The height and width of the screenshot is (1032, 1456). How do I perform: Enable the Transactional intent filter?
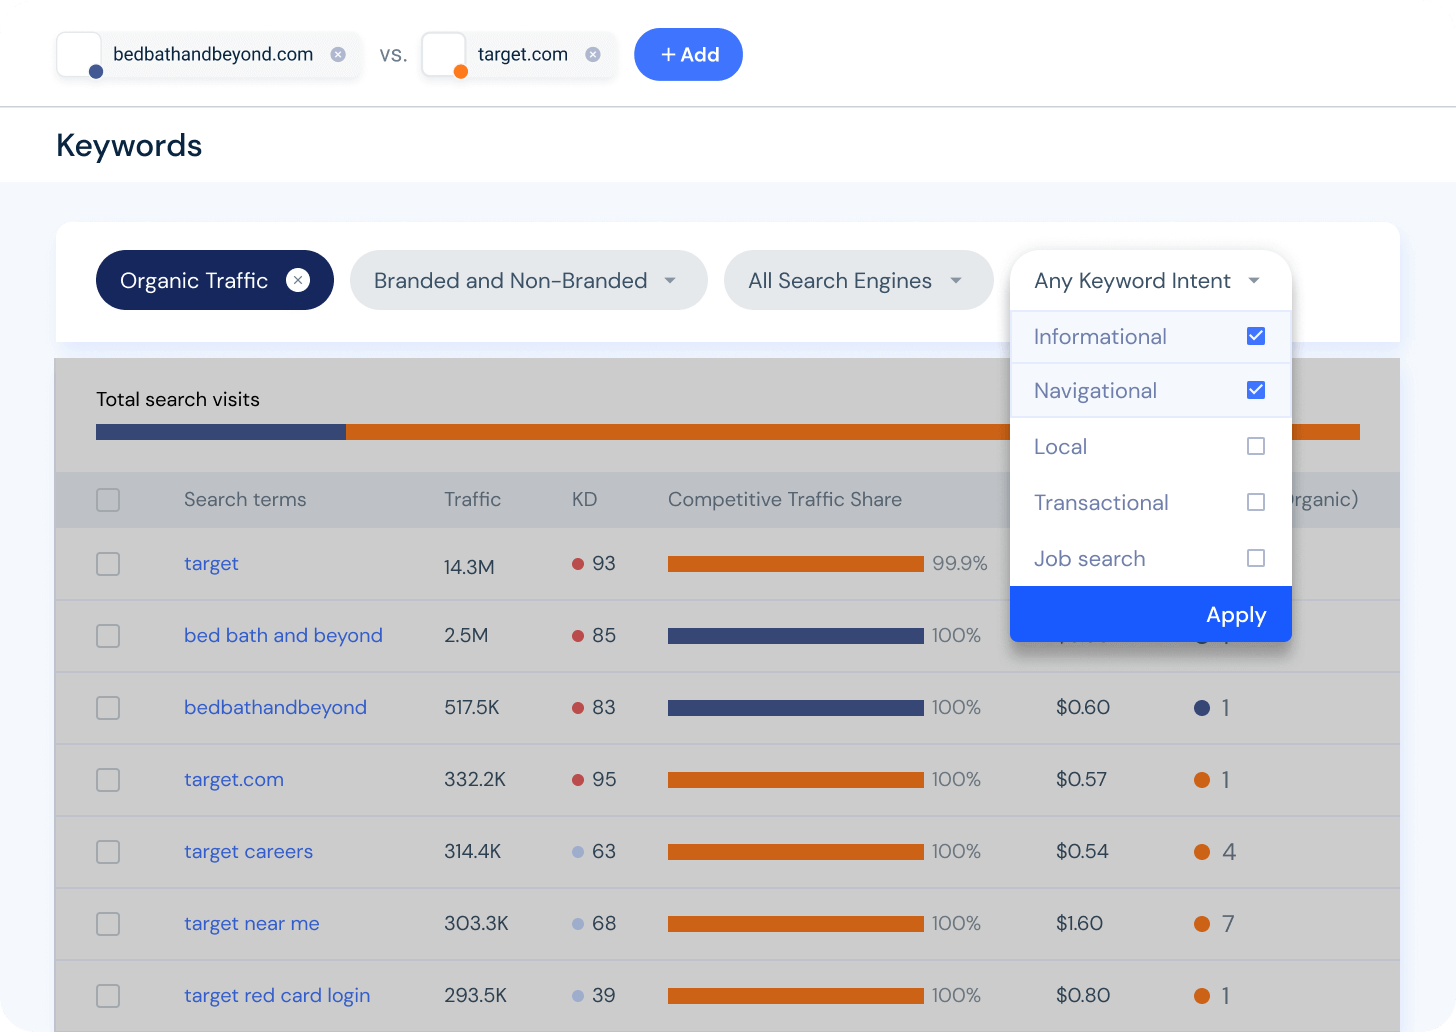(1256, 502)
